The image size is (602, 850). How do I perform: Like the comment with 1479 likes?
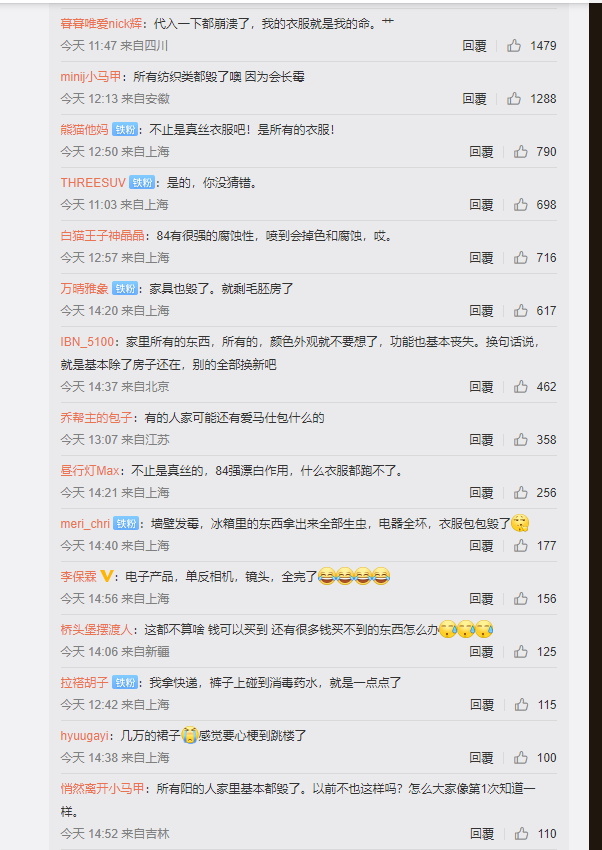(x=514, y=46)
